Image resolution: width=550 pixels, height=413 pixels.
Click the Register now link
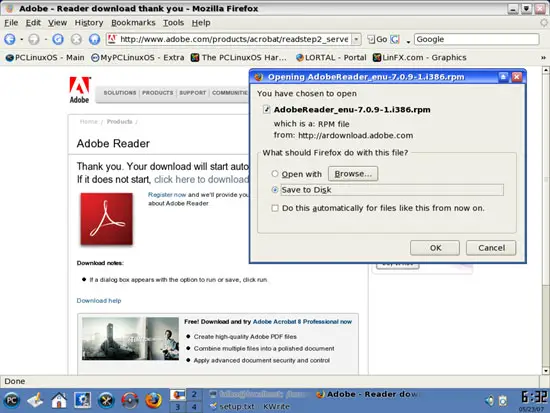click(x=167, y=194)
